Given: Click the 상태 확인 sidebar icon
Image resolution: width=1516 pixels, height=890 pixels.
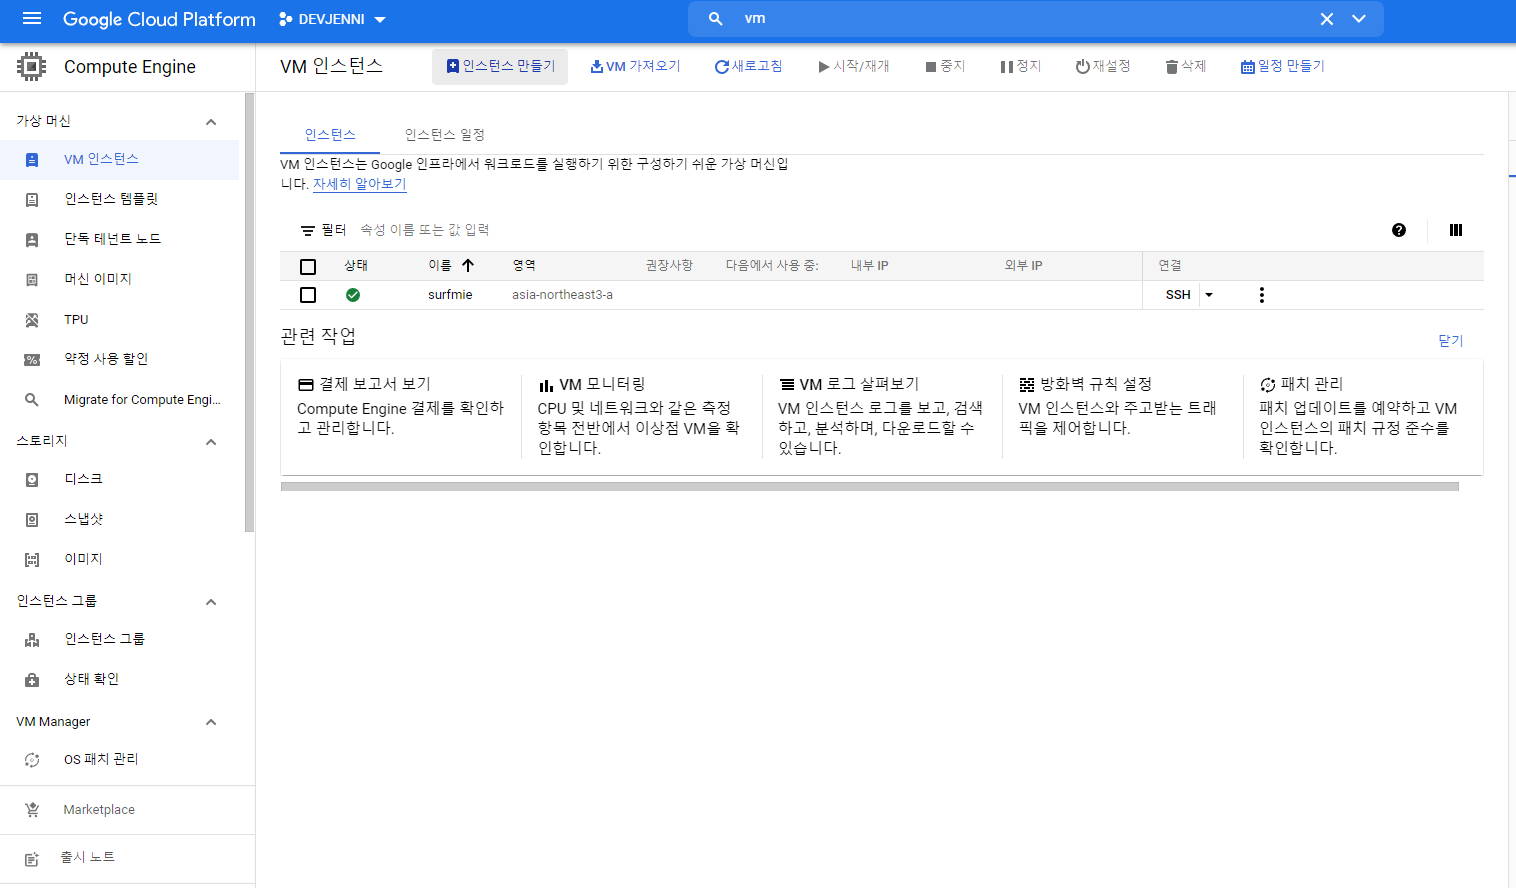Looking at the screenshot, I should [32, 680].
